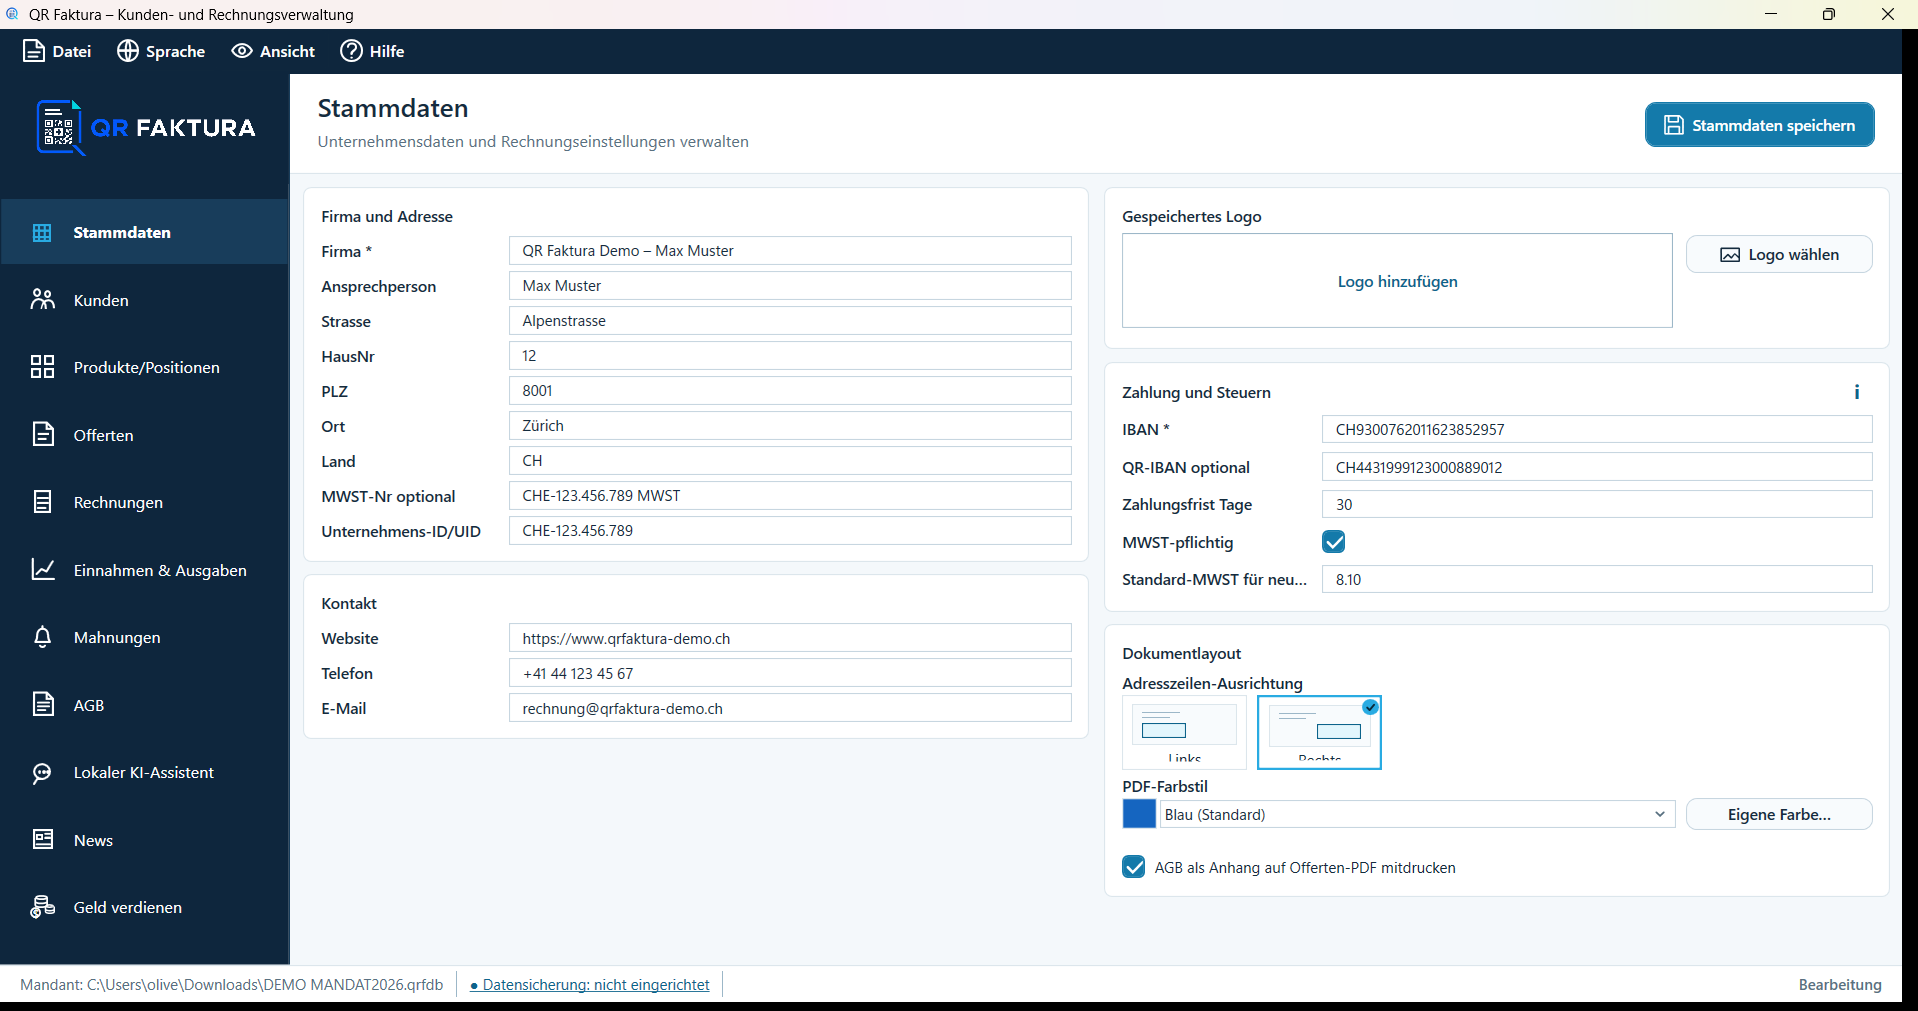1918x1011 pixels.
Task: Click the E-Mail input field
Action: 790,708
